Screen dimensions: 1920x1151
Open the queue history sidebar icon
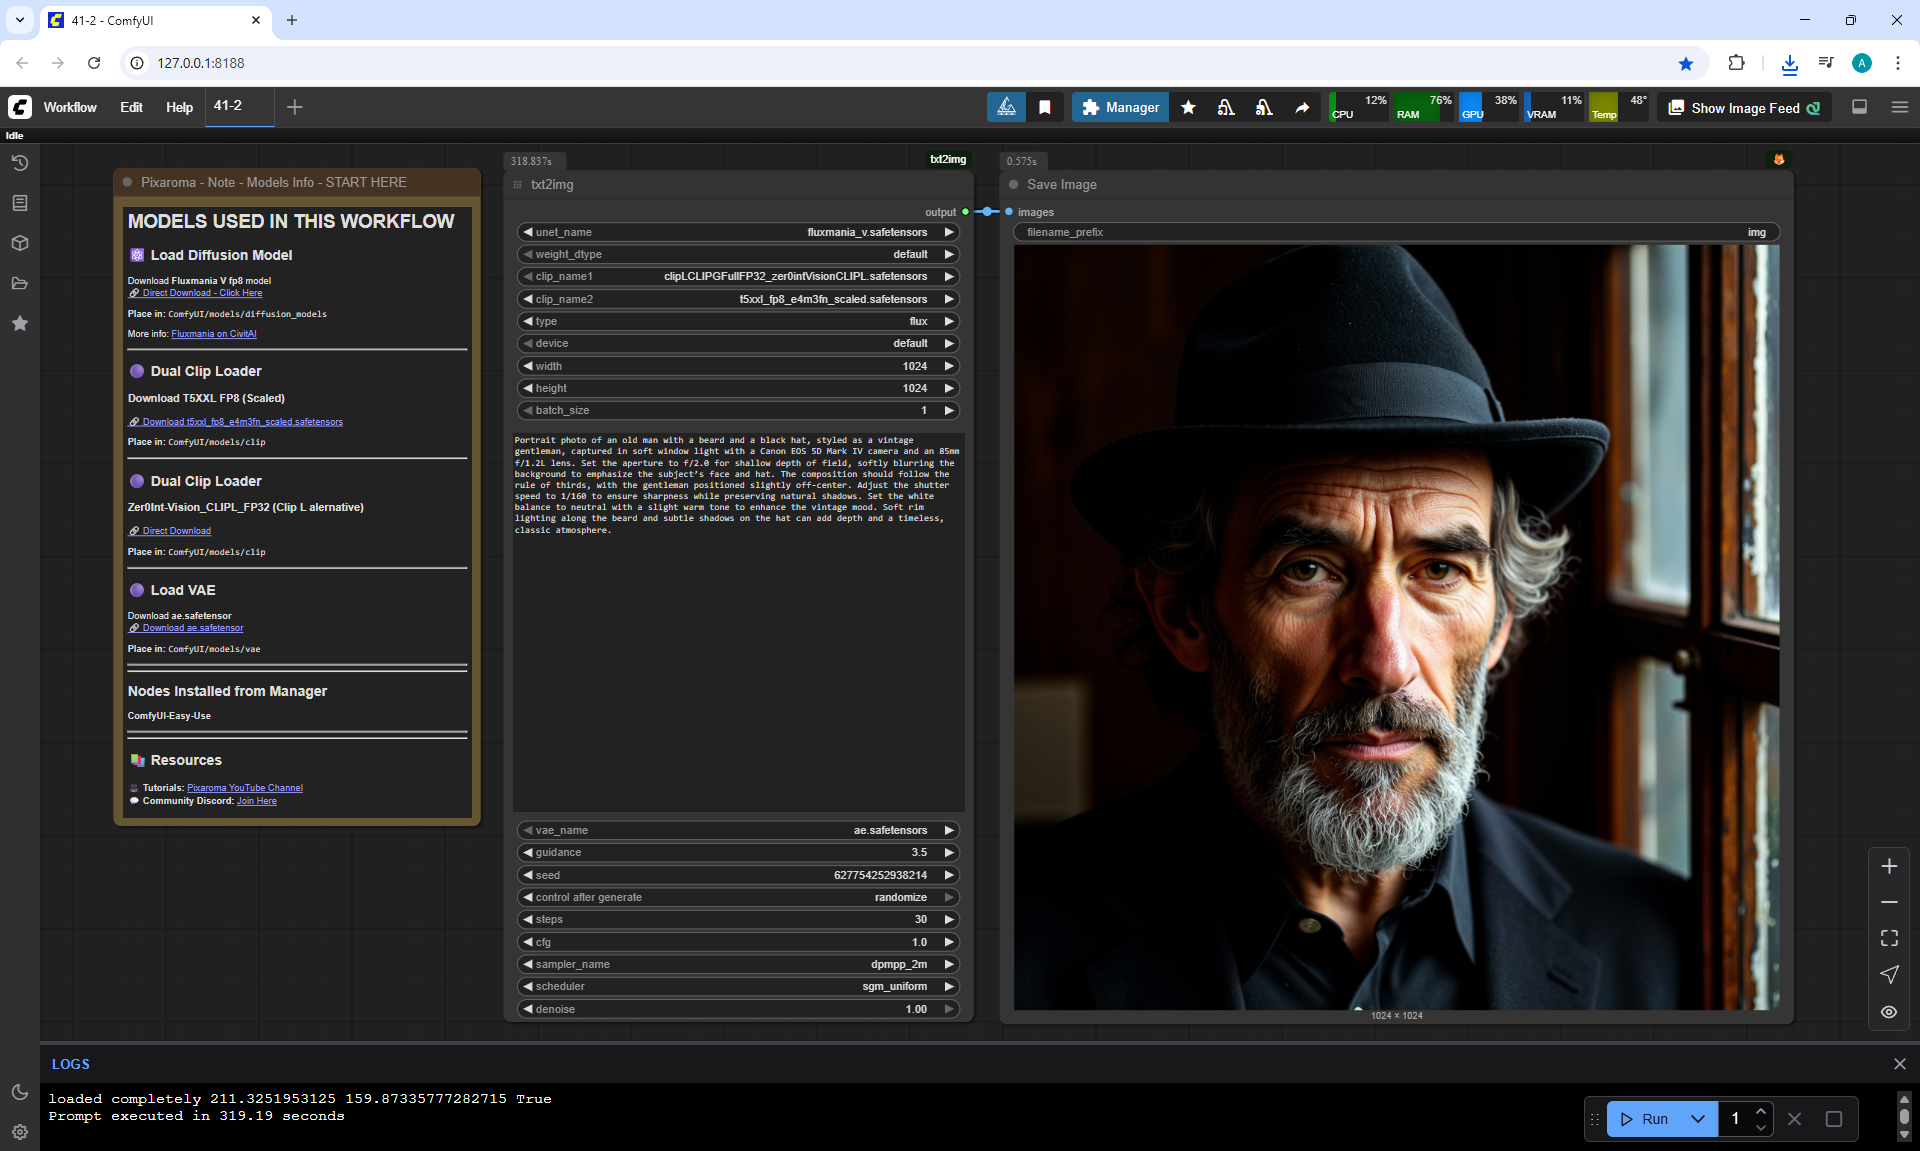click(20, 163)
